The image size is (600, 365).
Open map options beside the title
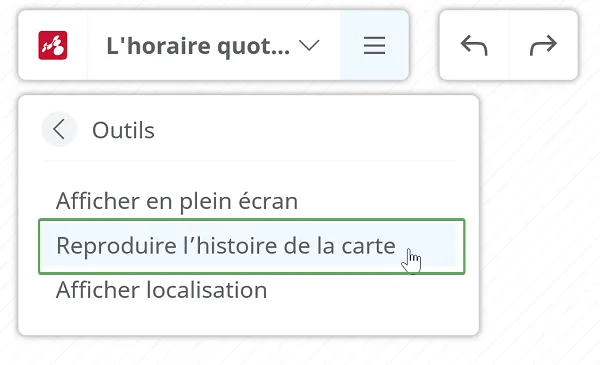pyautogui.click(x=309, y=45)
